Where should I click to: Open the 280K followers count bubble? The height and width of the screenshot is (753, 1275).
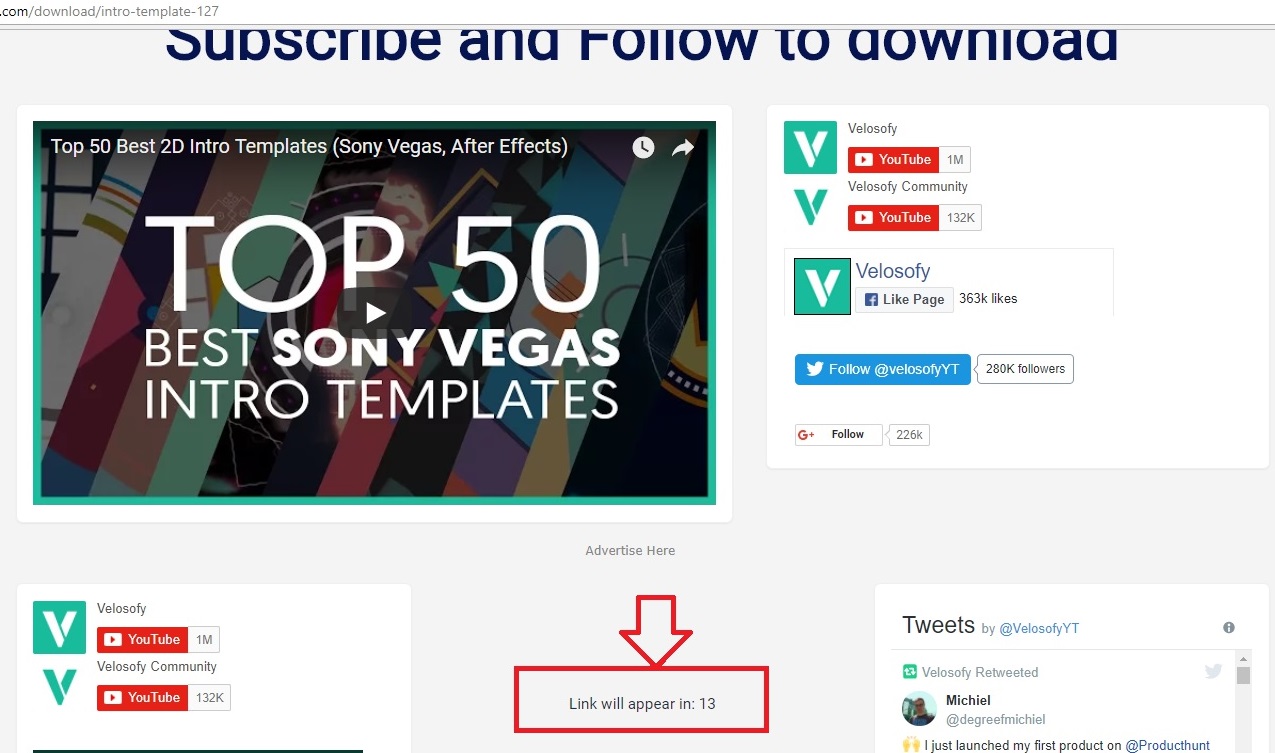(1025, 369)
